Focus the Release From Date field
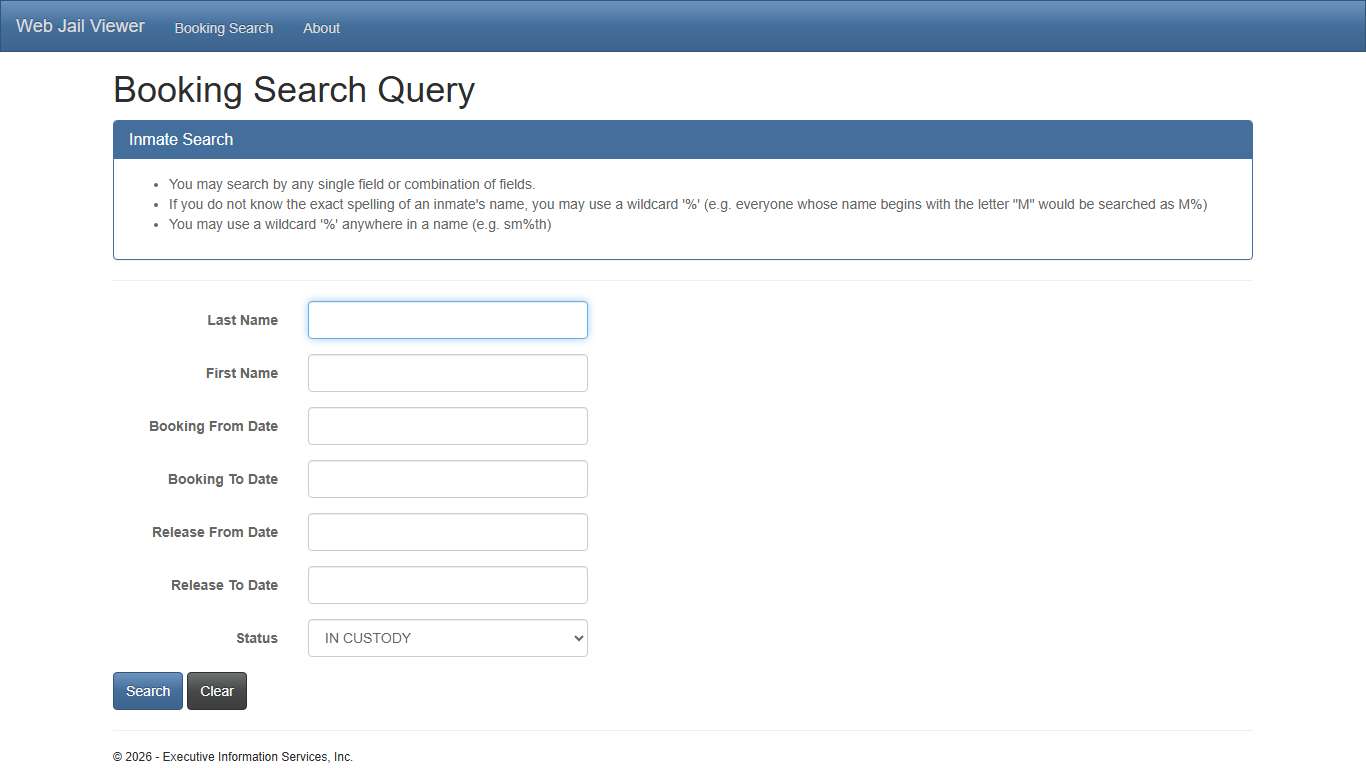 pyautogui.click(x=447, y=532)
